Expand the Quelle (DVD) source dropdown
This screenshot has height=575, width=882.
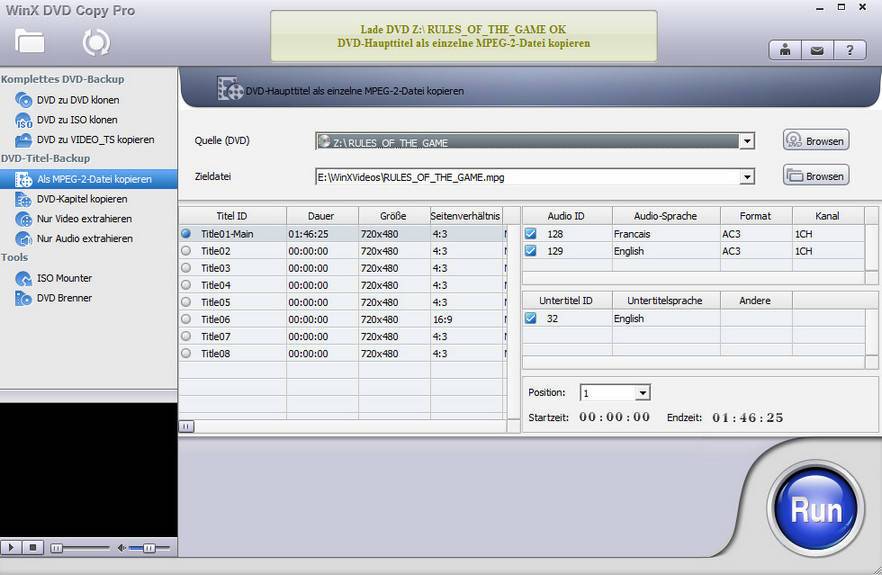coord(746,141)
